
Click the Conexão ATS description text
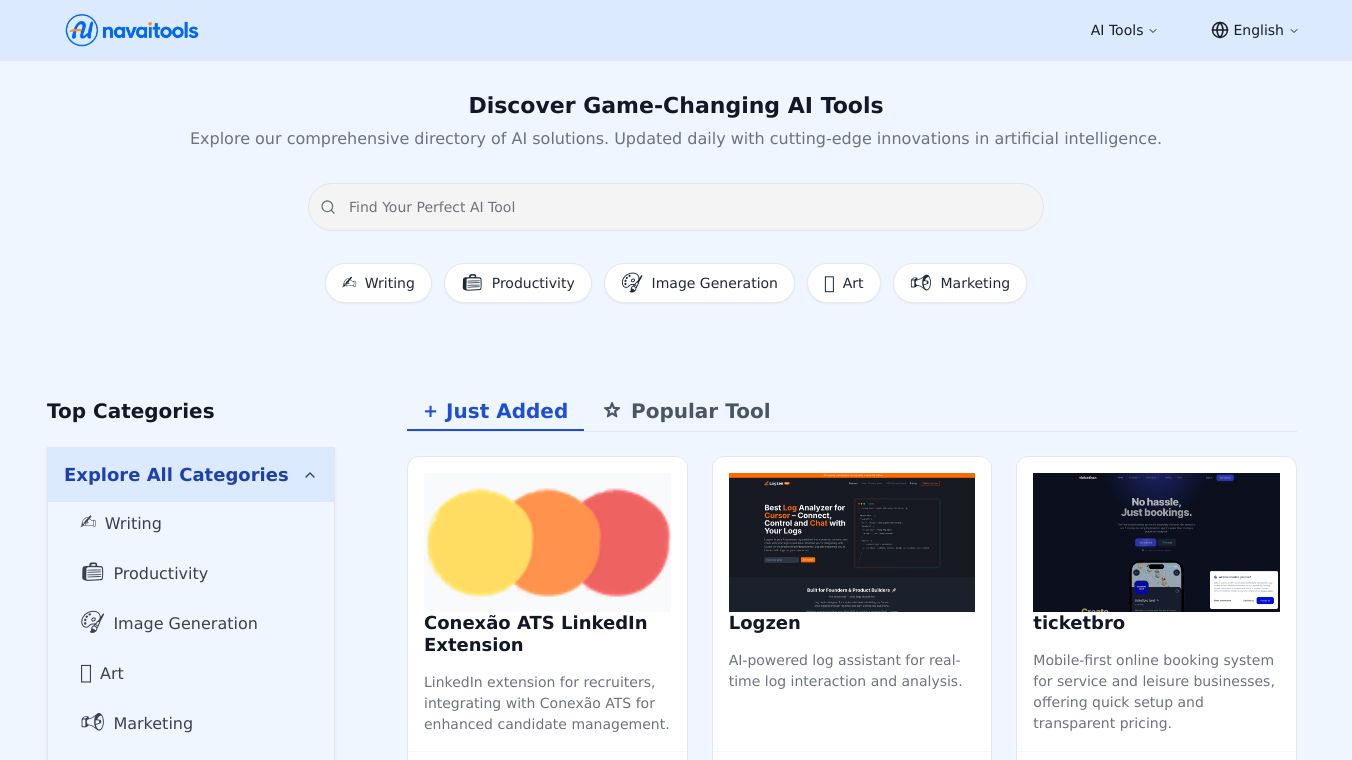pos(547,703)
